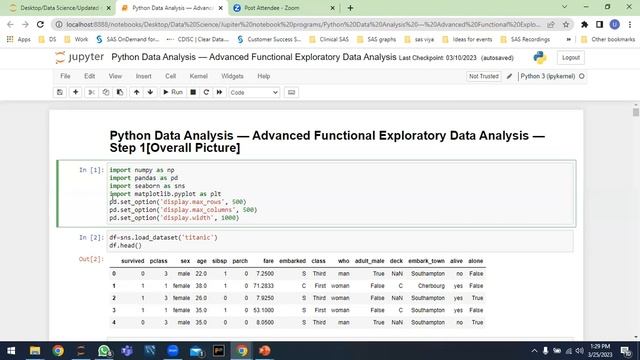Open the browser extensions puzzle icon
The width and height of the screenshot is (640, 360).
584,24
